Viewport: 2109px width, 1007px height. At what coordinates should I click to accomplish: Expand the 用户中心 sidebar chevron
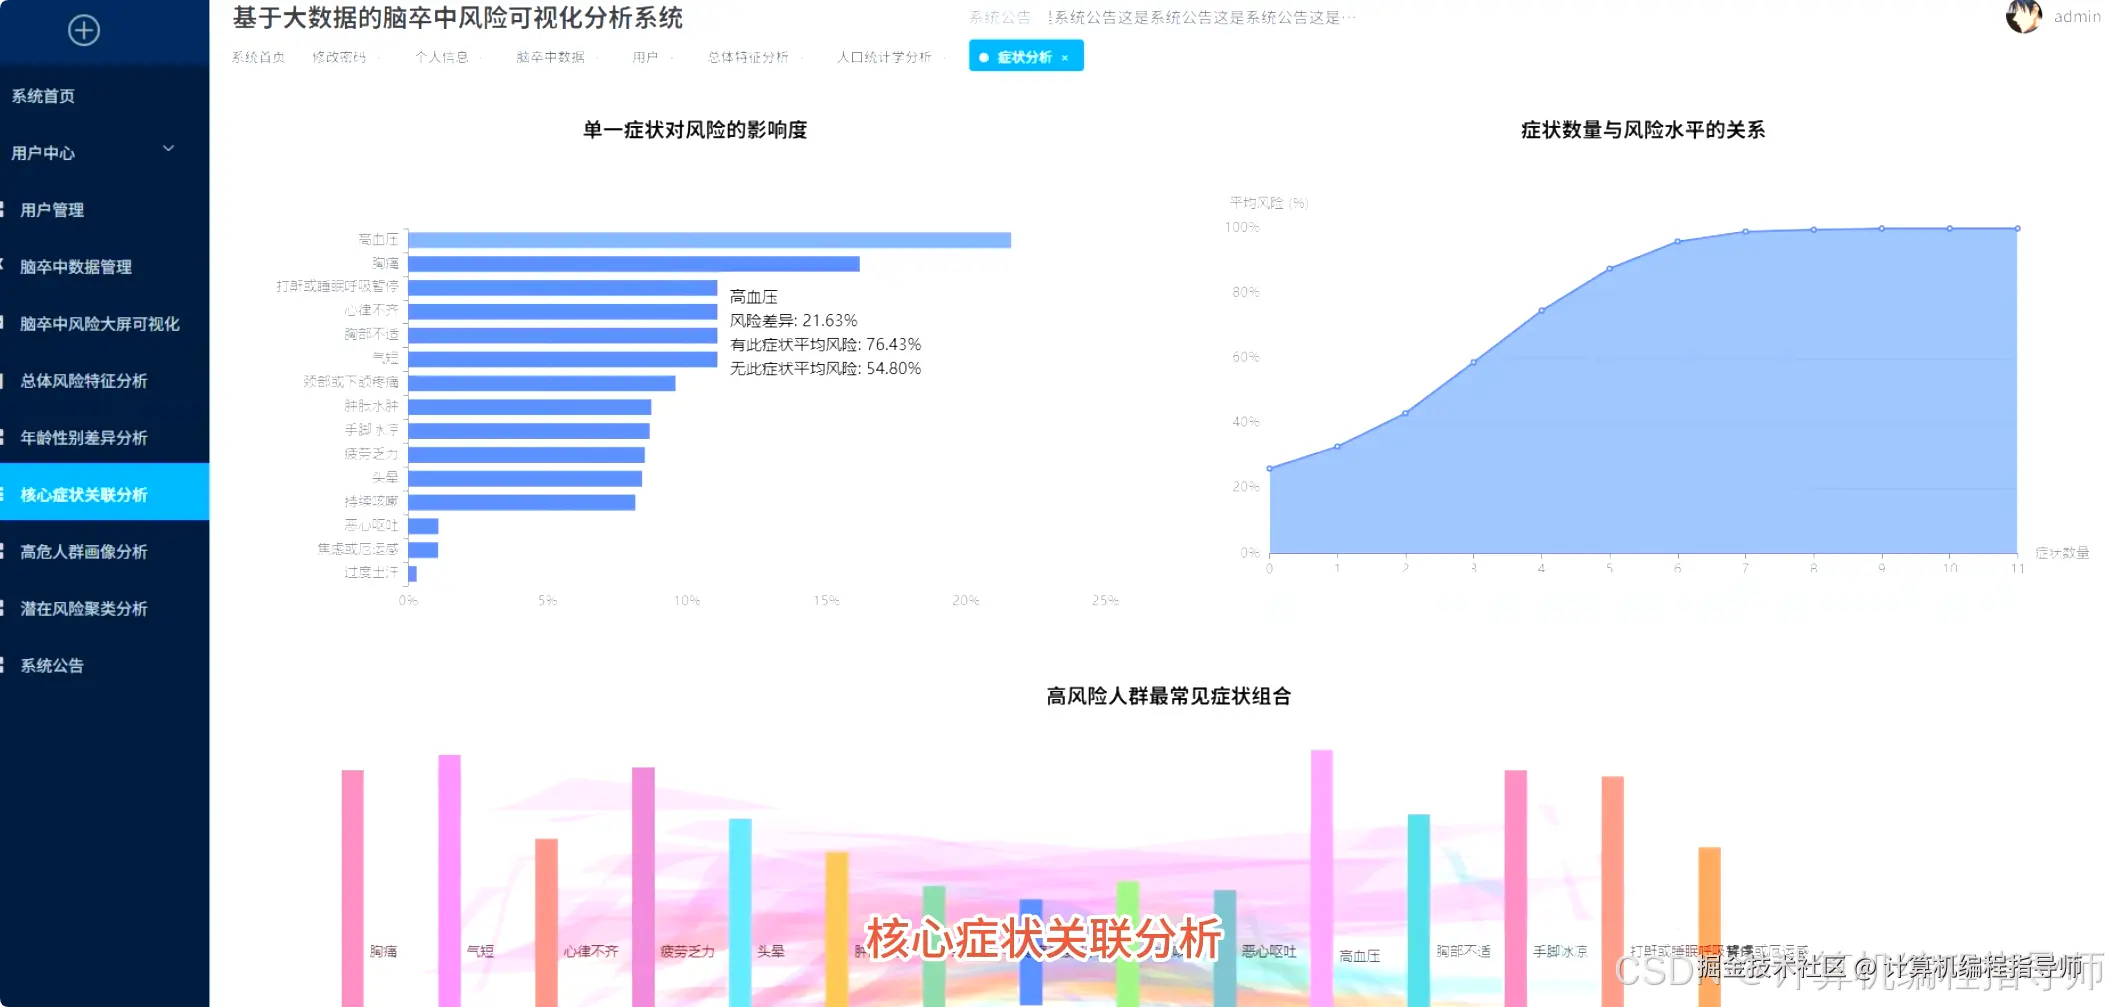pos(168,148)
